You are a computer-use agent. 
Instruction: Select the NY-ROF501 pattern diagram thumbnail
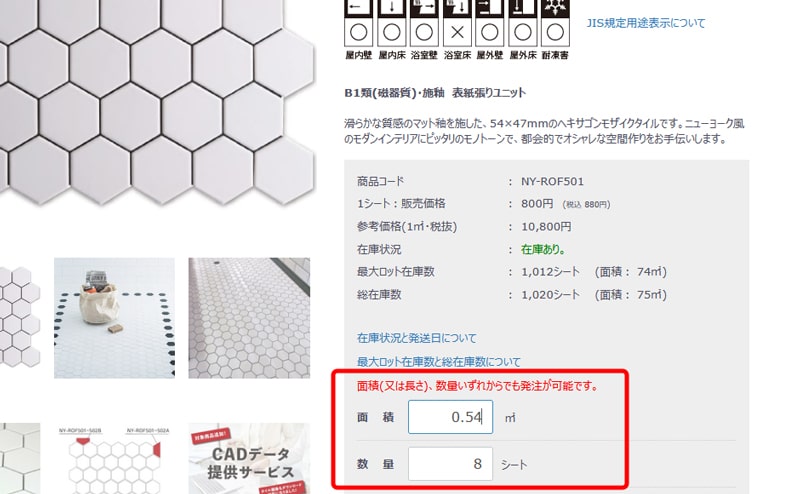(114, 458)
